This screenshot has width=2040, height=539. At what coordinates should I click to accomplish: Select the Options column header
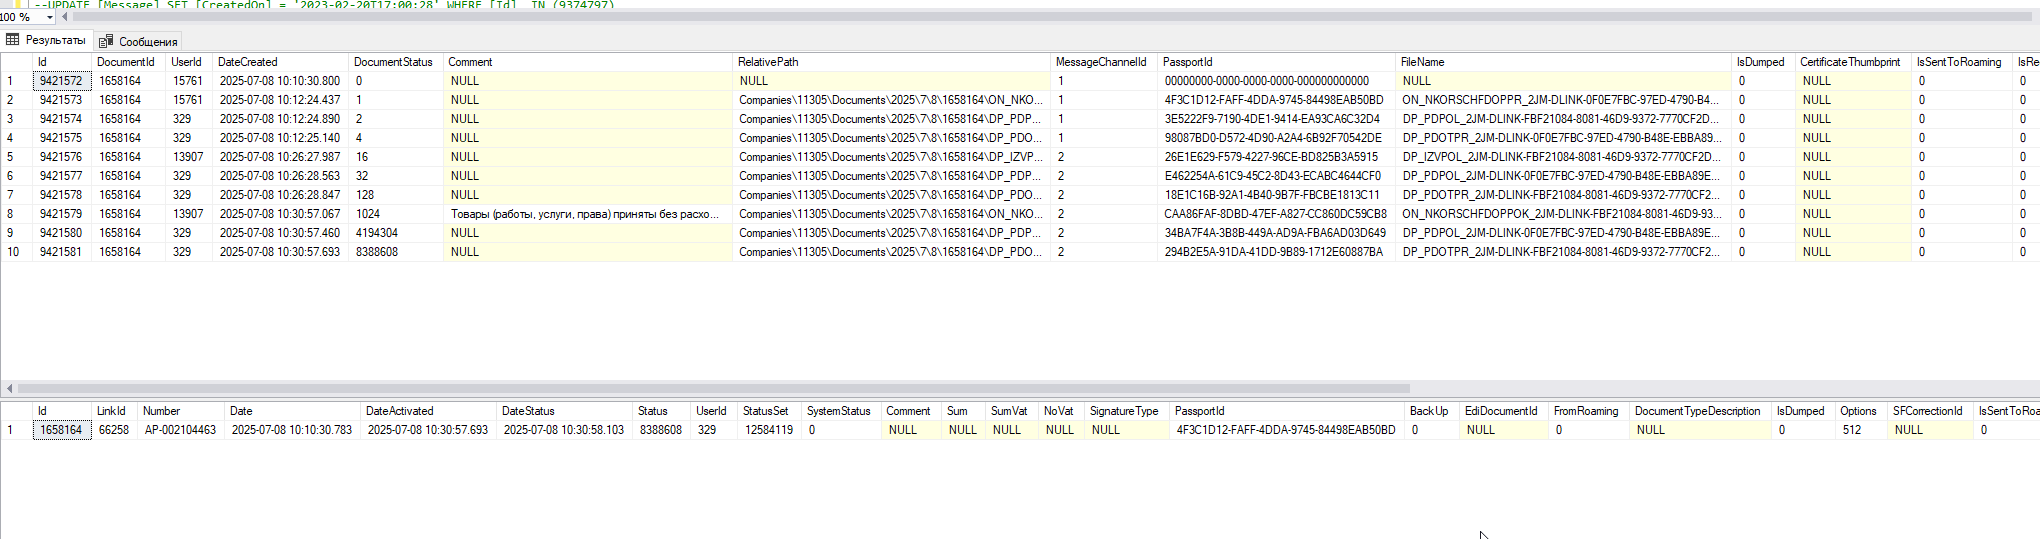tap(1861, 411)
